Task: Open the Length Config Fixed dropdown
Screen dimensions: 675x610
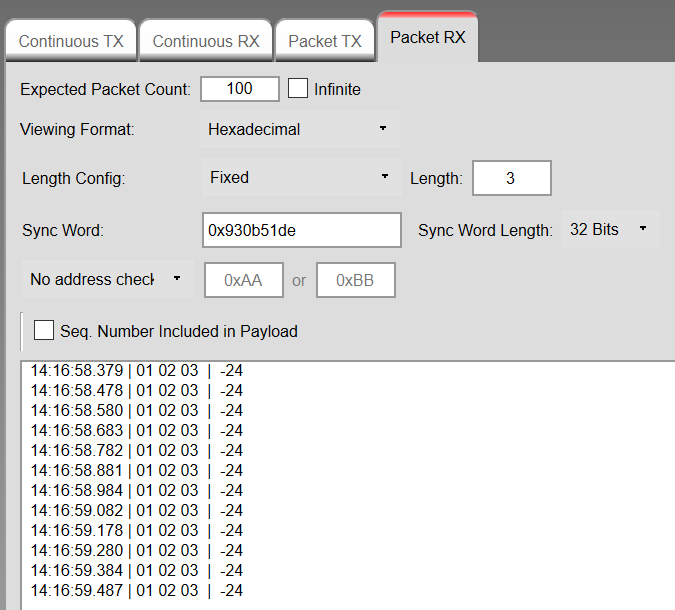Action: 301,177
